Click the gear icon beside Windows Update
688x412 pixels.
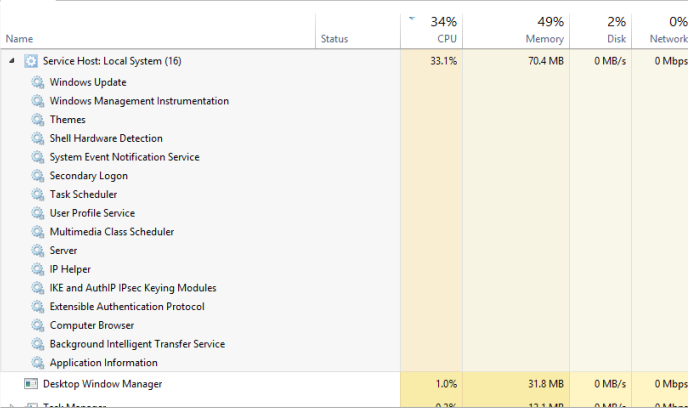coord(38,82)
